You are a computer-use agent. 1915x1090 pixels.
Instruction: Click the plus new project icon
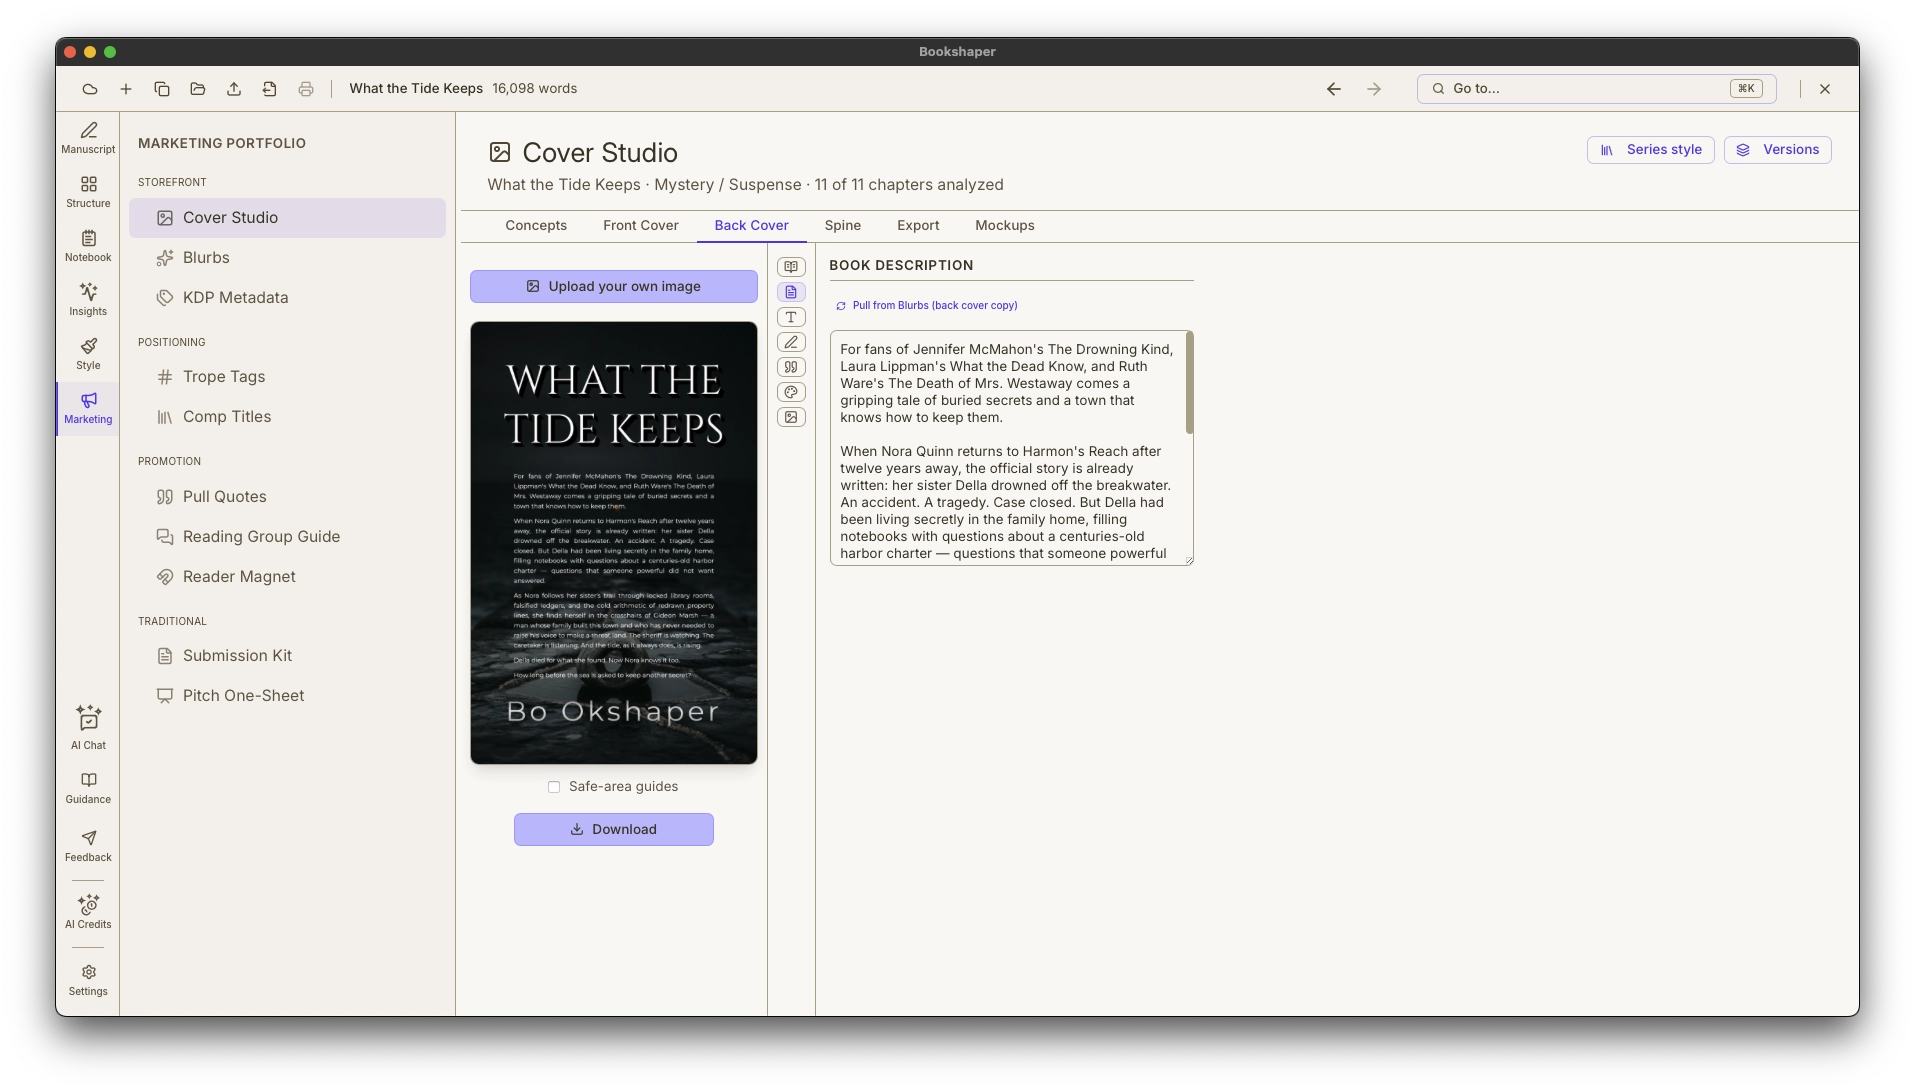[x=126, y=89]
